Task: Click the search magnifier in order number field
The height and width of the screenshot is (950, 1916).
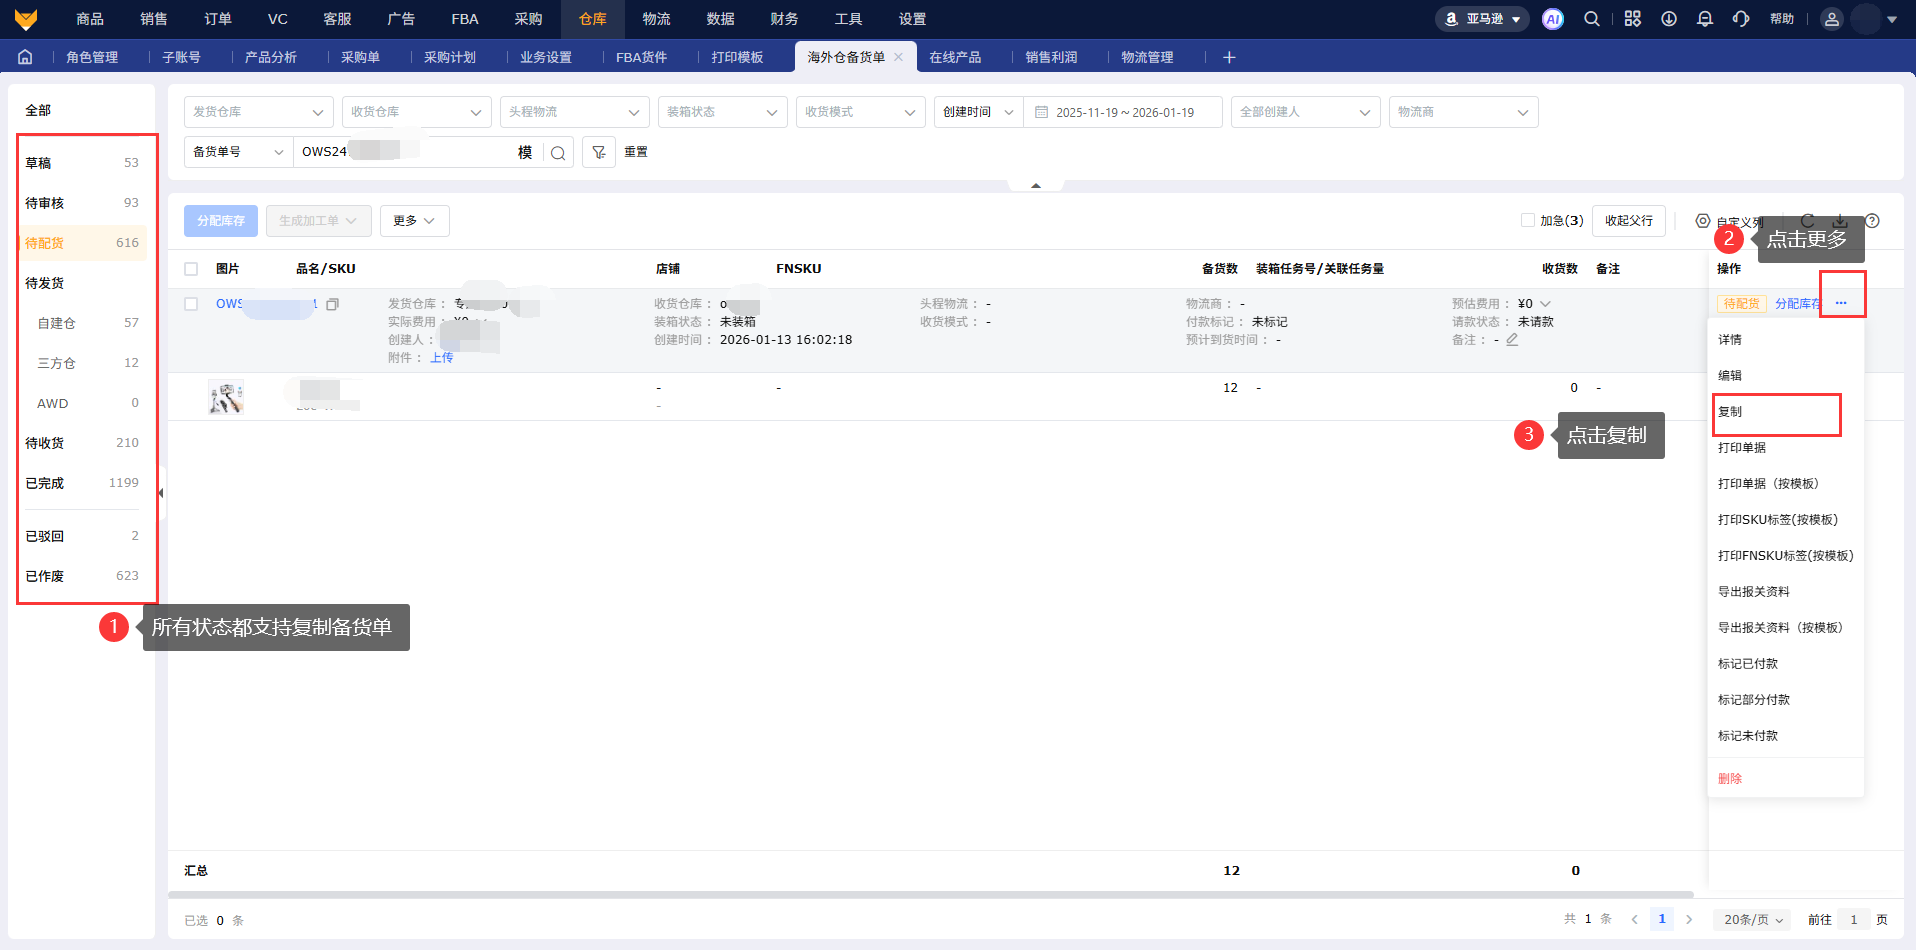Action: point(558,153)
